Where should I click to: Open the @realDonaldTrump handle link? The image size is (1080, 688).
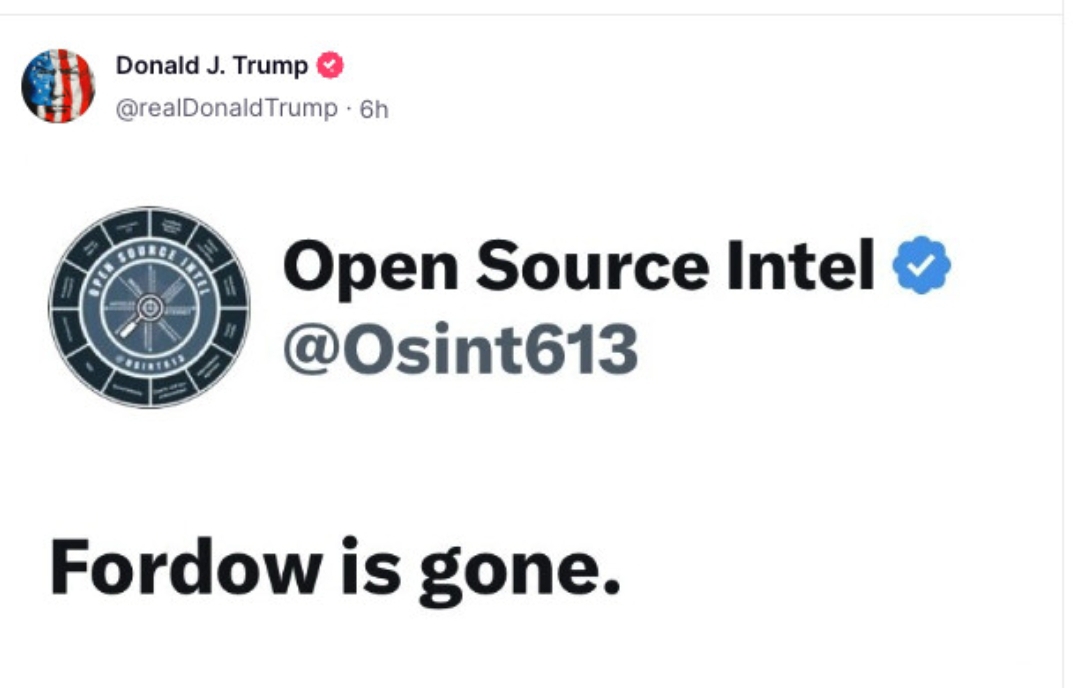point(227,108)
